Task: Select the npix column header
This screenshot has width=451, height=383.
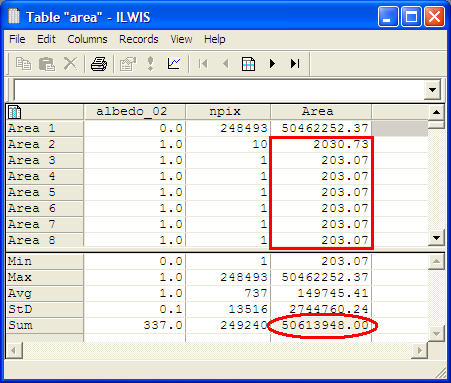Action: click(228, 112)
